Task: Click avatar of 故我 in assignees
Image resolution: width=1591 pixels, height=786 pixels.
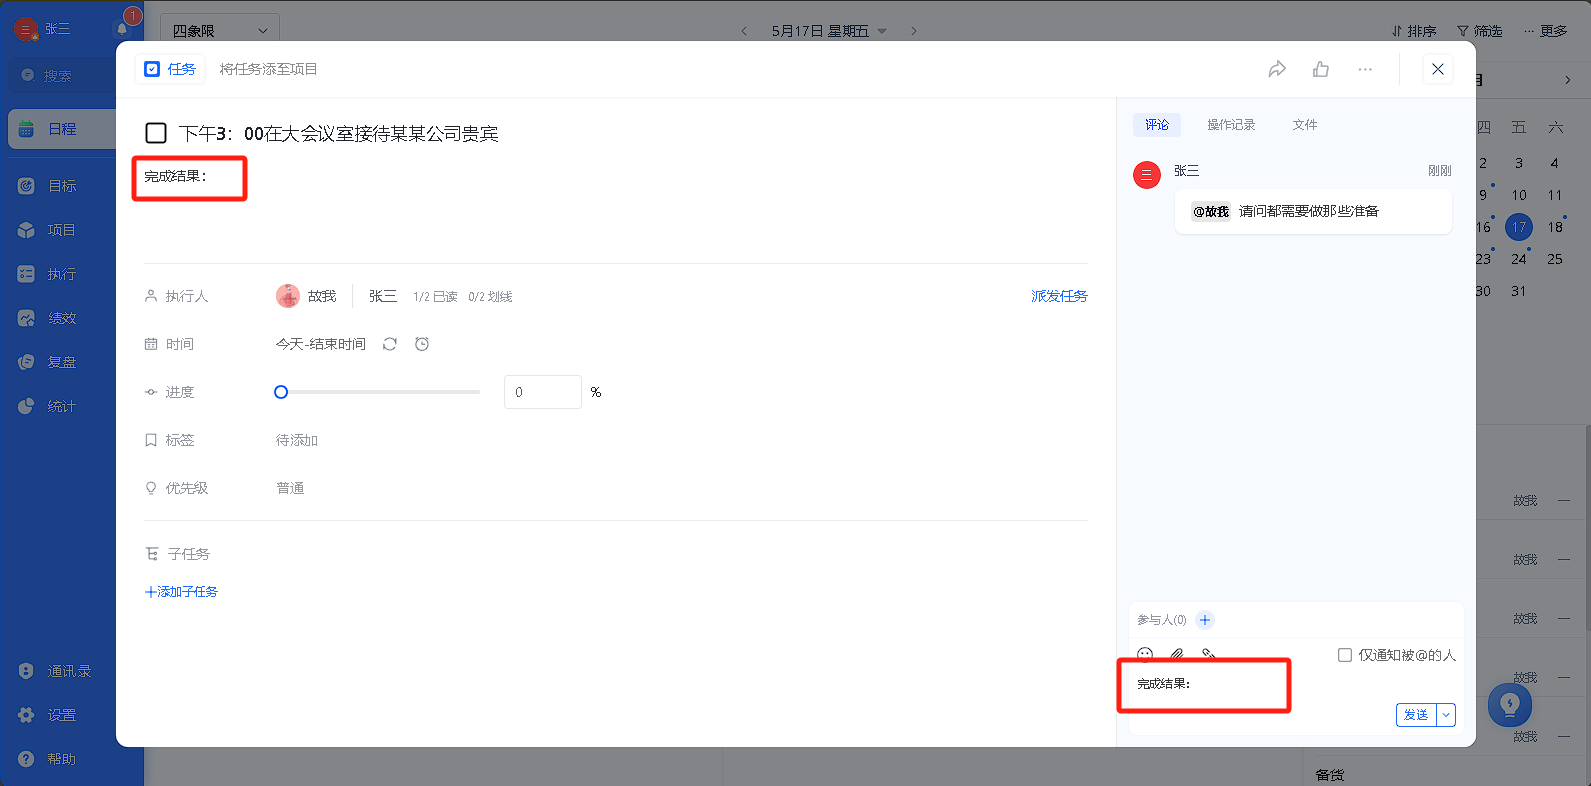Action: pyautogui.click(x=288, y=296)
